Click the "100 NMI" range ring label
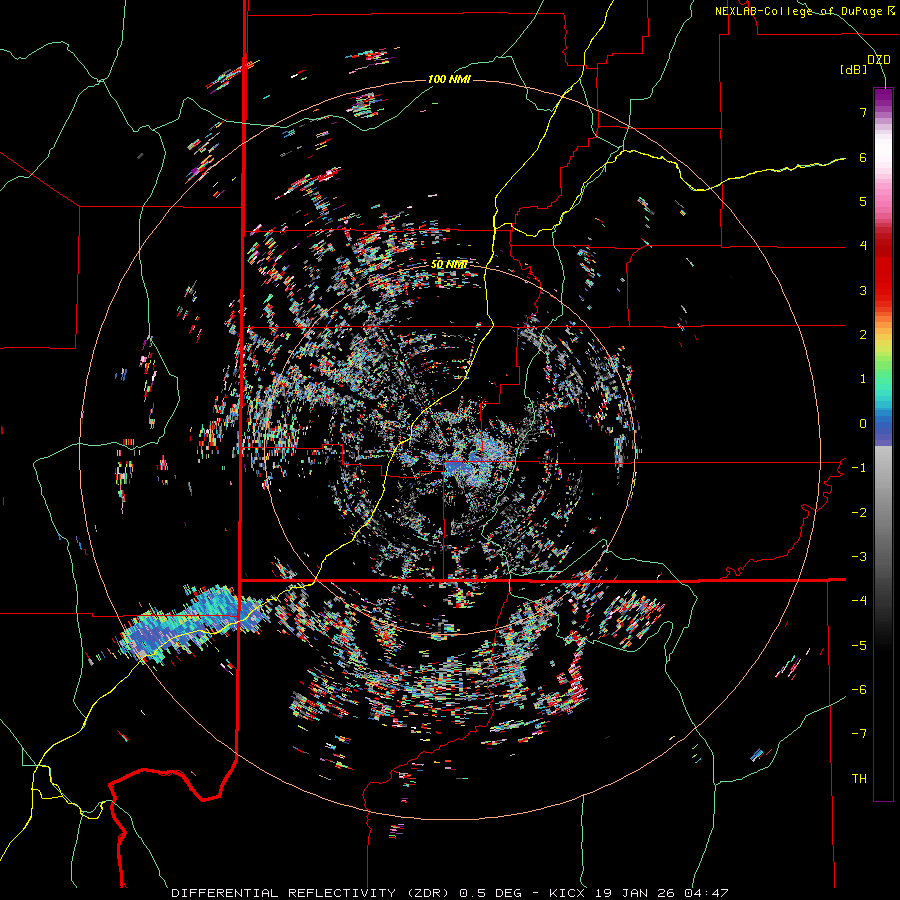The height and width of the screenshot is (900, 900). click(449, 79)
